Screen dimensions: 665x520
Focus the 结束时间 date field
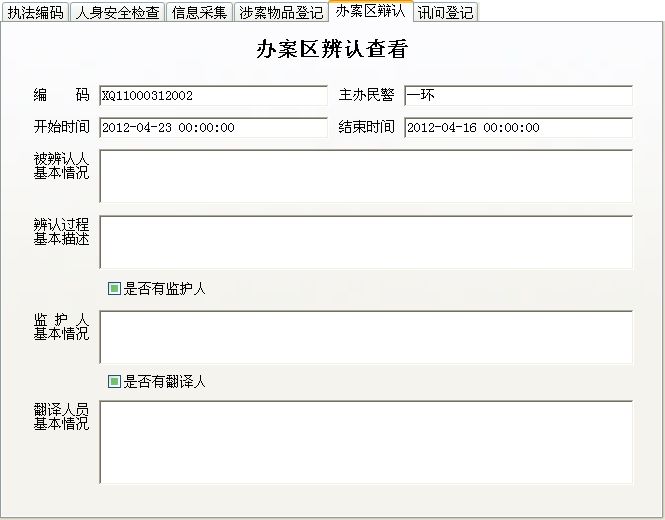coord(518,127)
